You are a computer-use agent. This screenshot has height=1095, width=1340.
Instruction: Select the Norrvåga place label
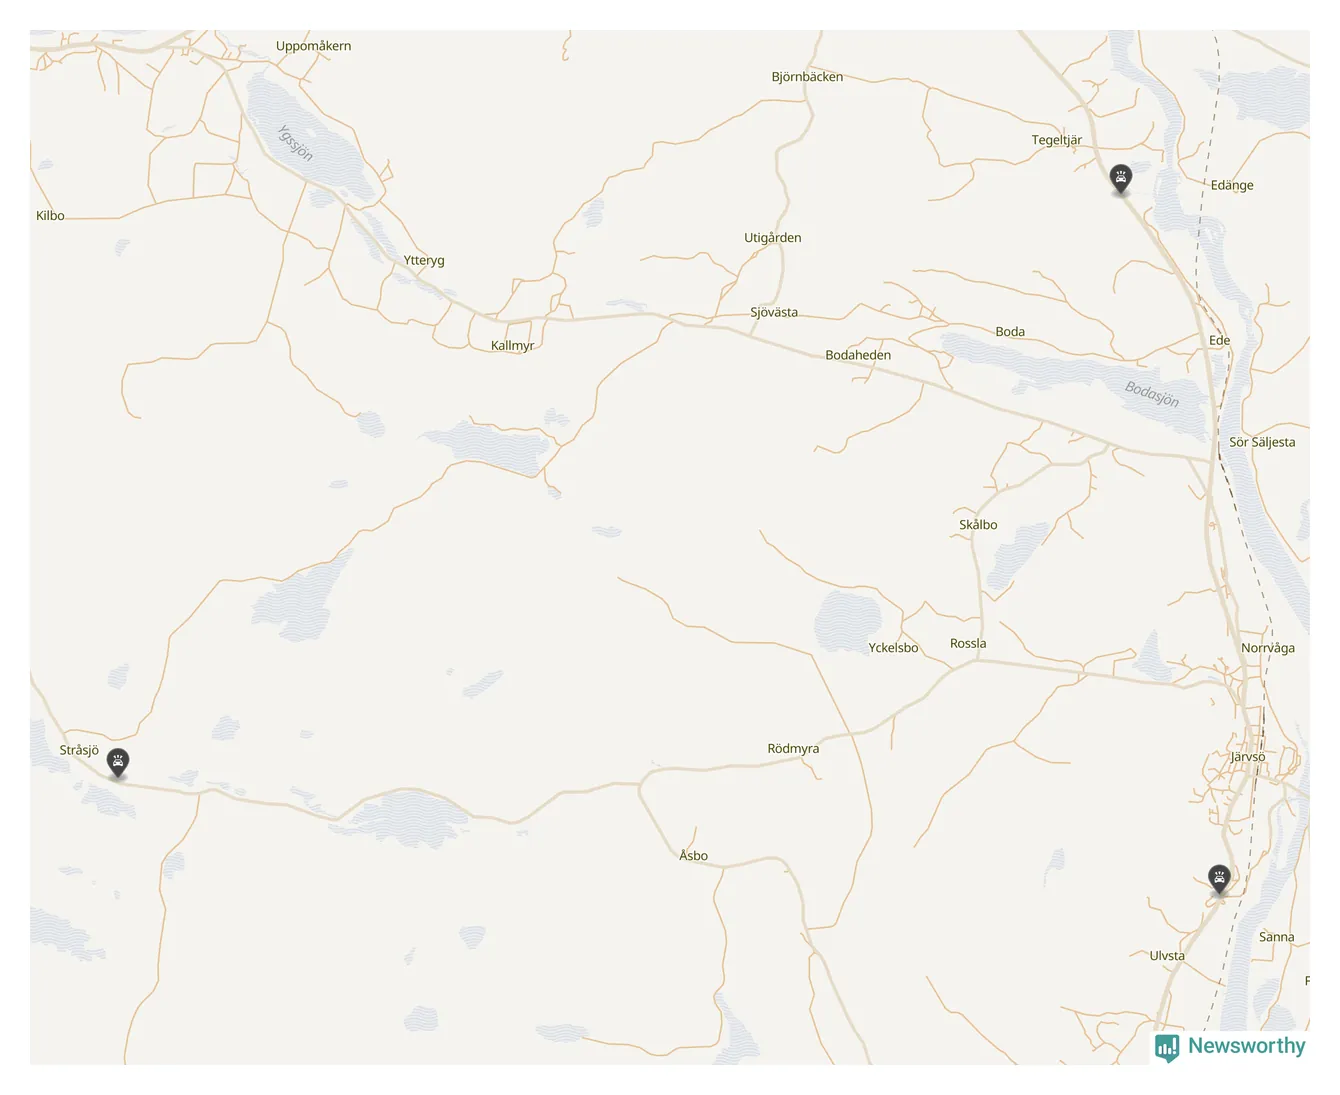(1268, 648)
